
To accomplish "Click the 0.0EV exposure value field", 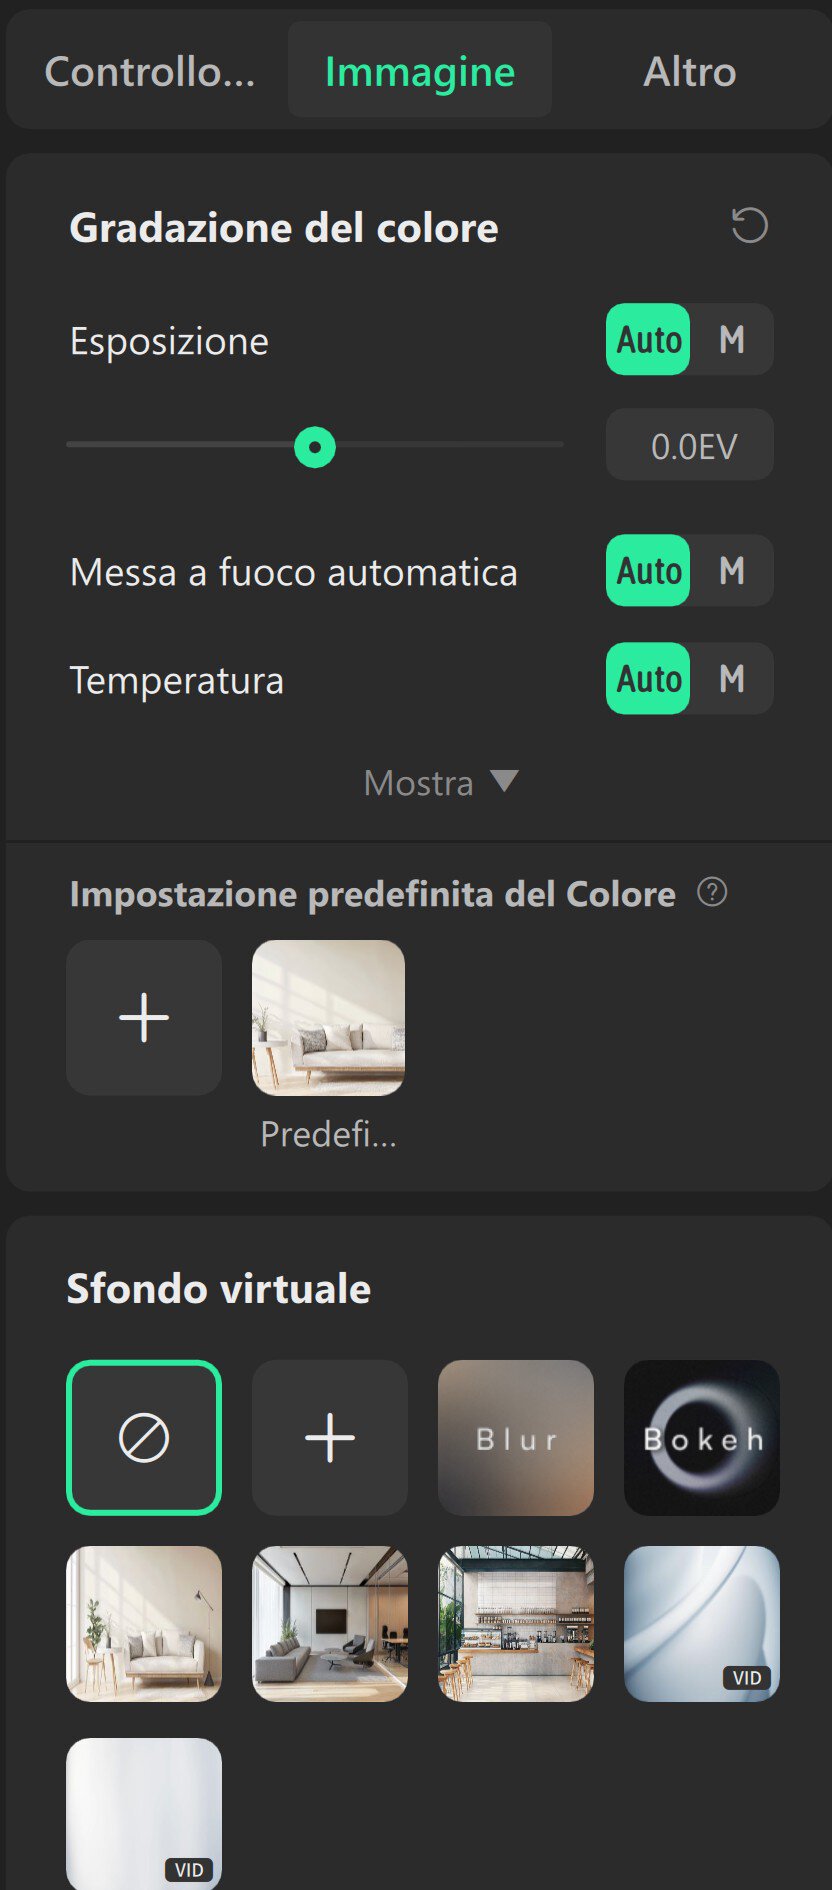I will pos(690,445).
